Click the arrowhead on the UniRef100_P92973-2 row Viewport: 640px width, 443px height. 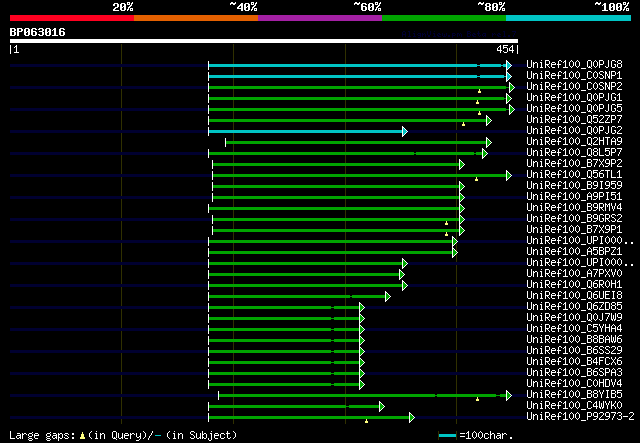412,418
